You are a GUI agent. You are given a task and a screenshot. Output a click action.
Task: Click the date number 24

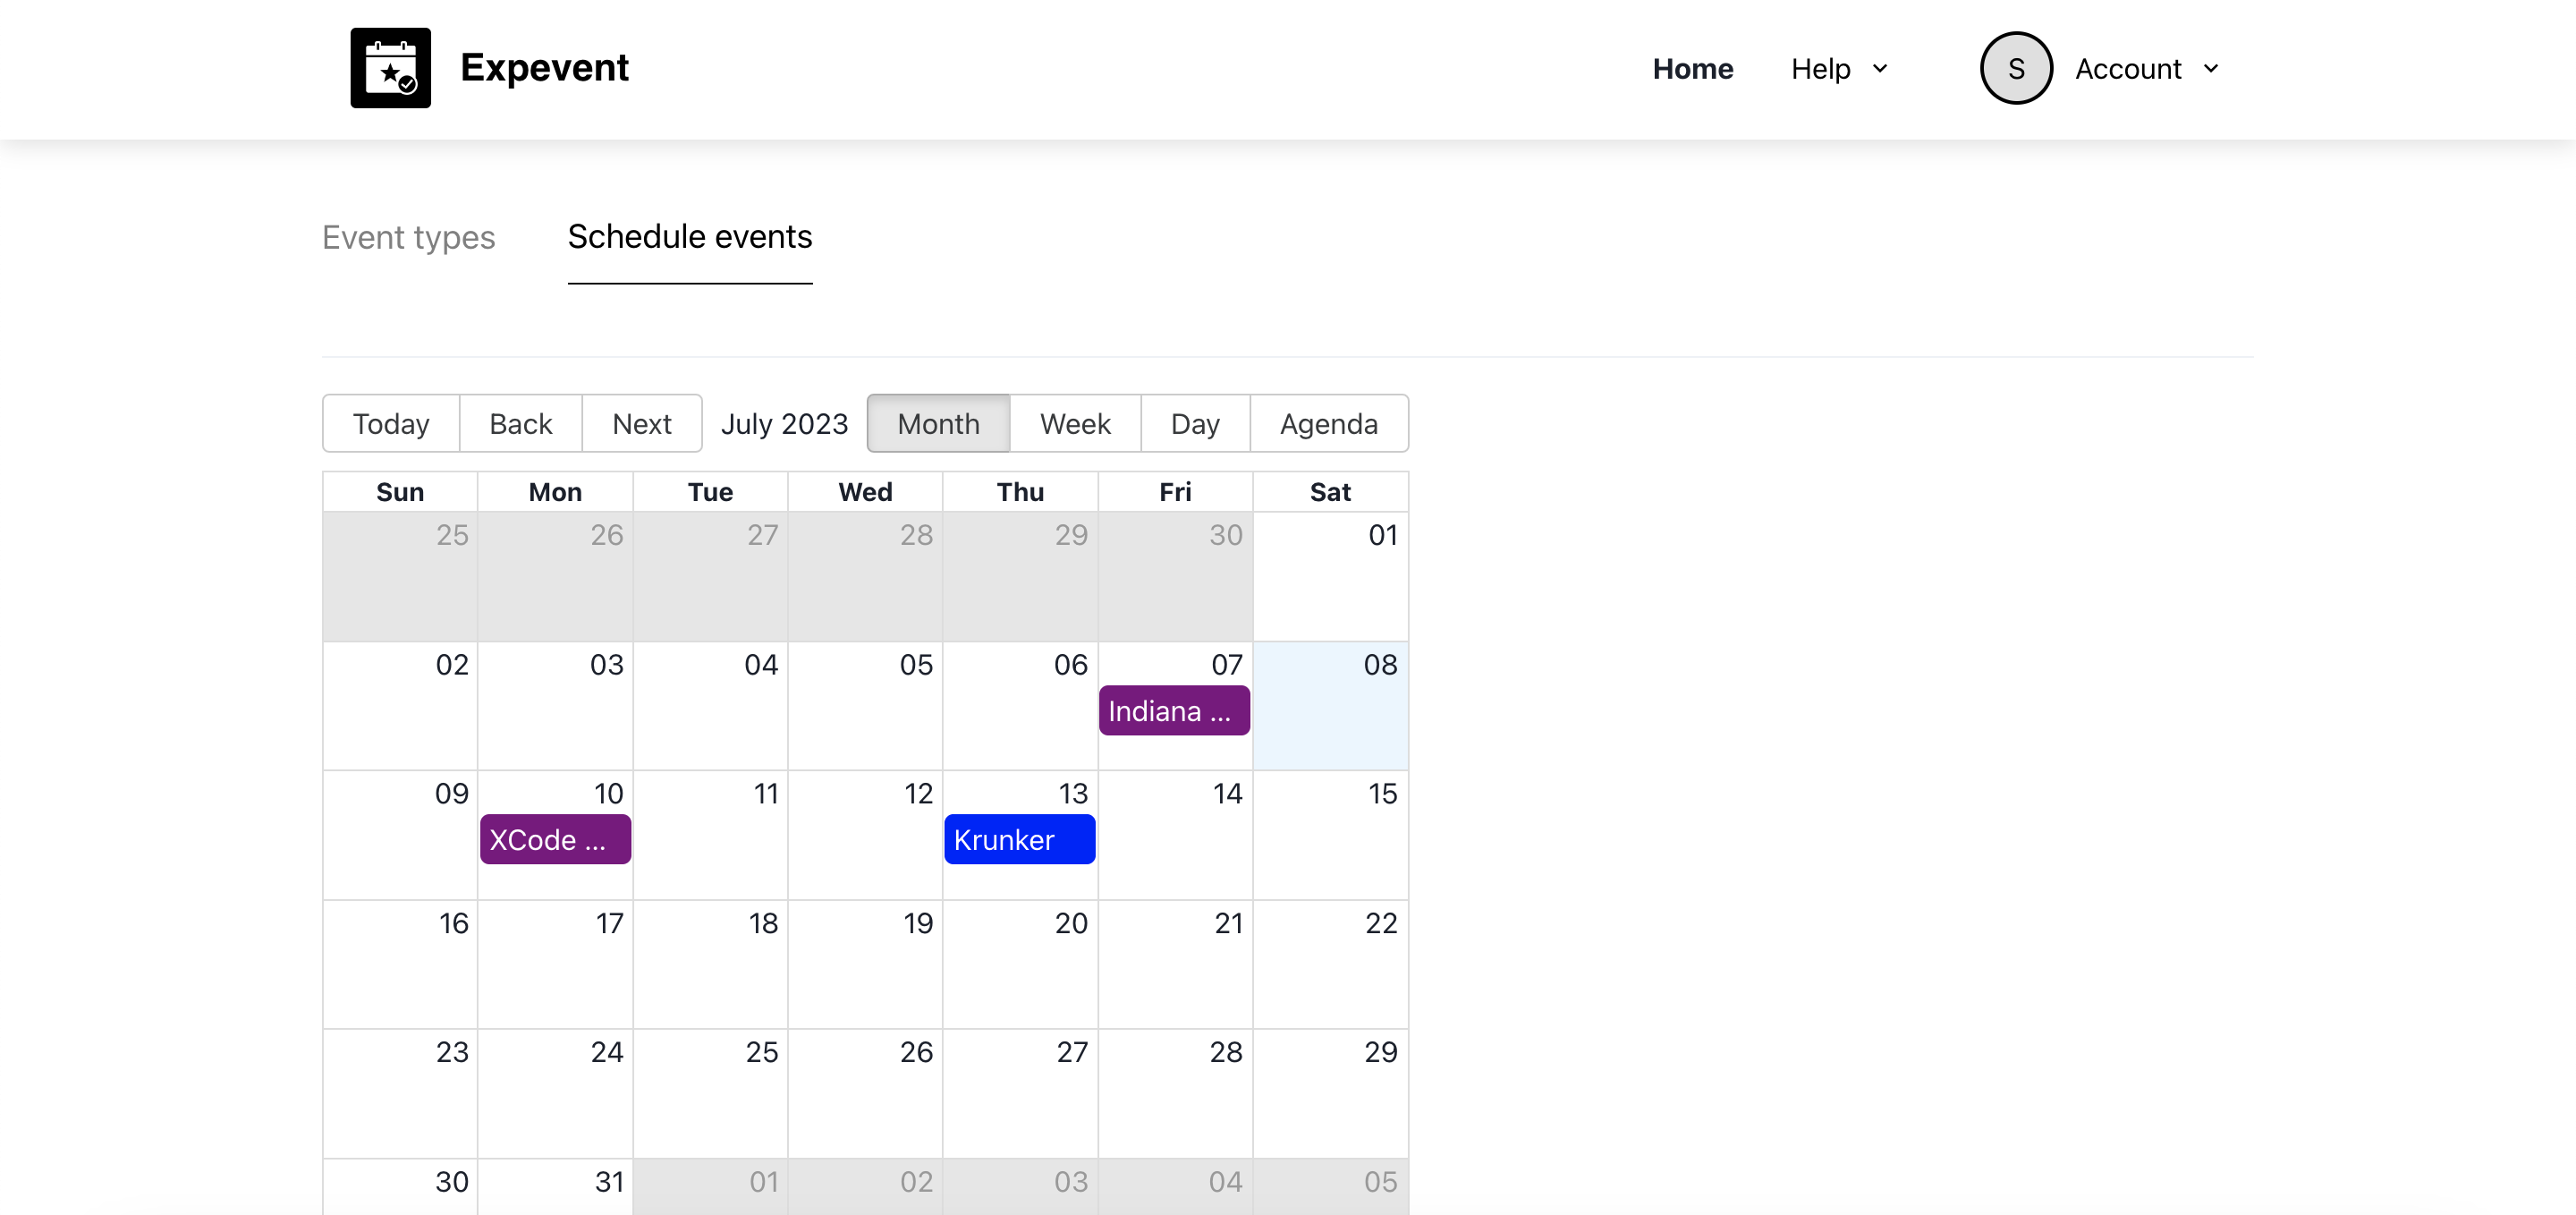pyautogui.click(x=607, y=1052)
